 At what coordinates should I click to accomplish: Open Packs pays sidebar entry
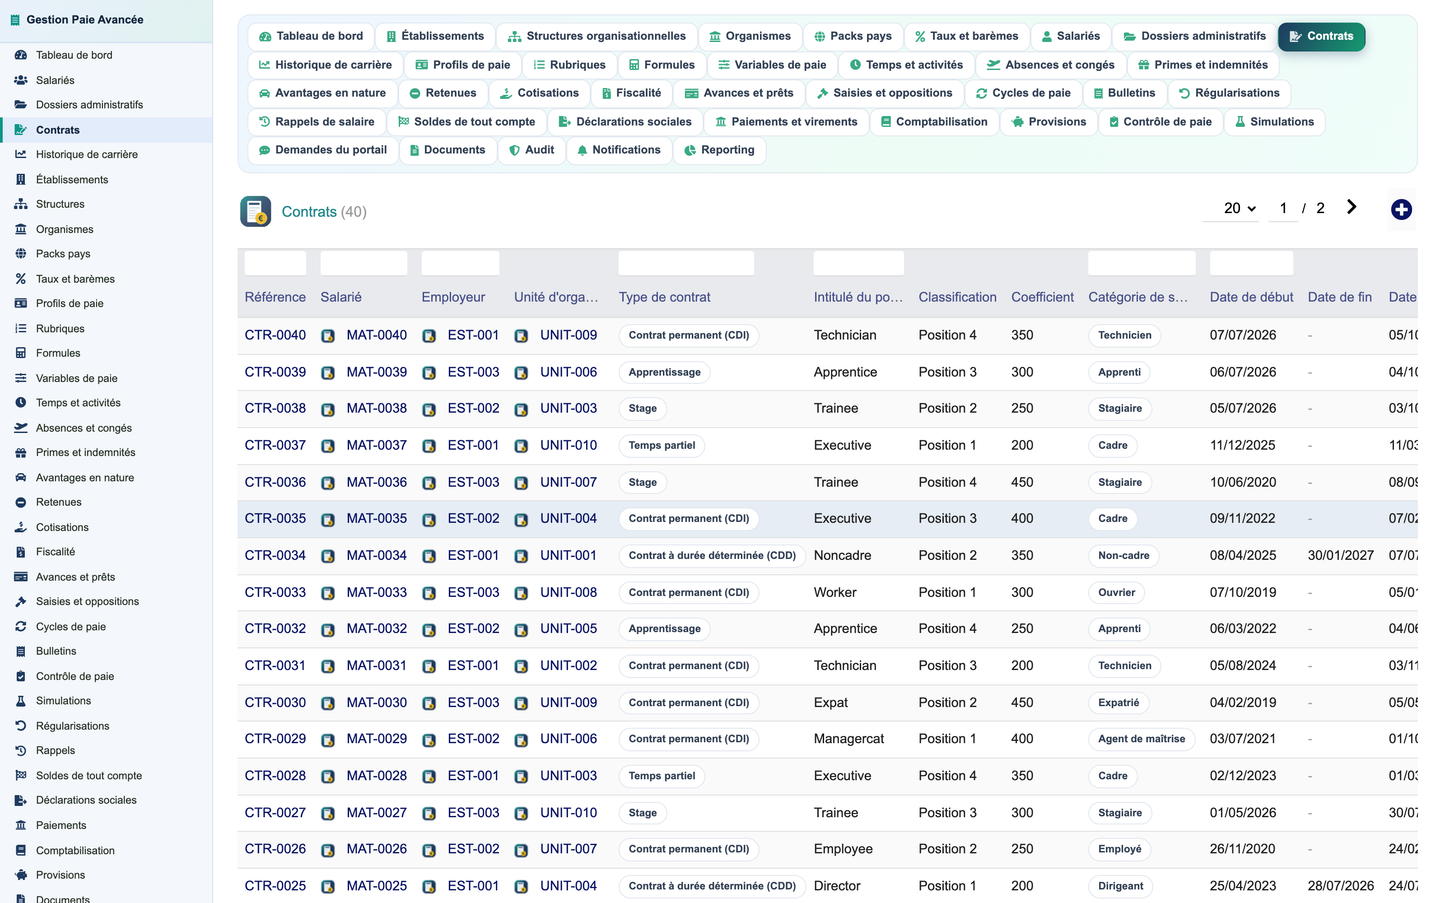click(x=106, y=254)
